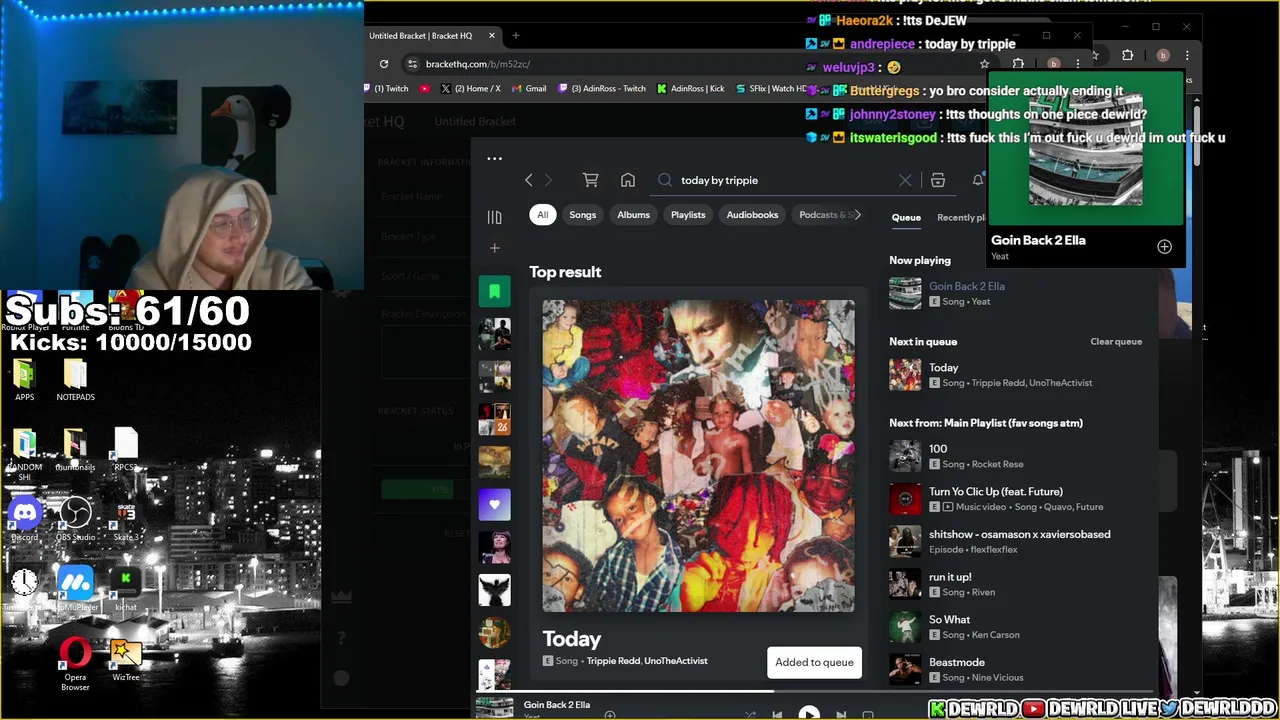Go to Spotify Home
The image size is (1280, 720).
click(628, 180)
